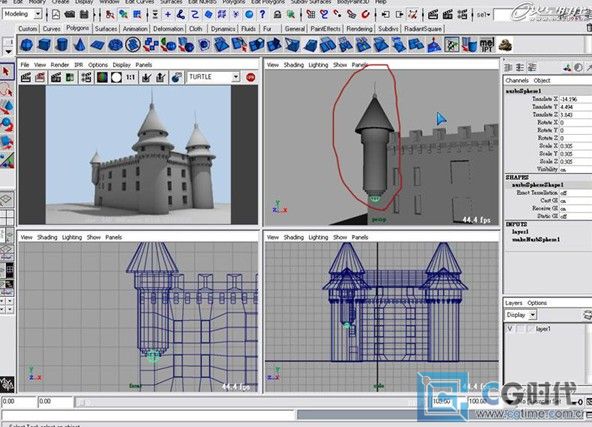Click the question mark icon in status line
The image size is (592, 427).
pos(262,15)
